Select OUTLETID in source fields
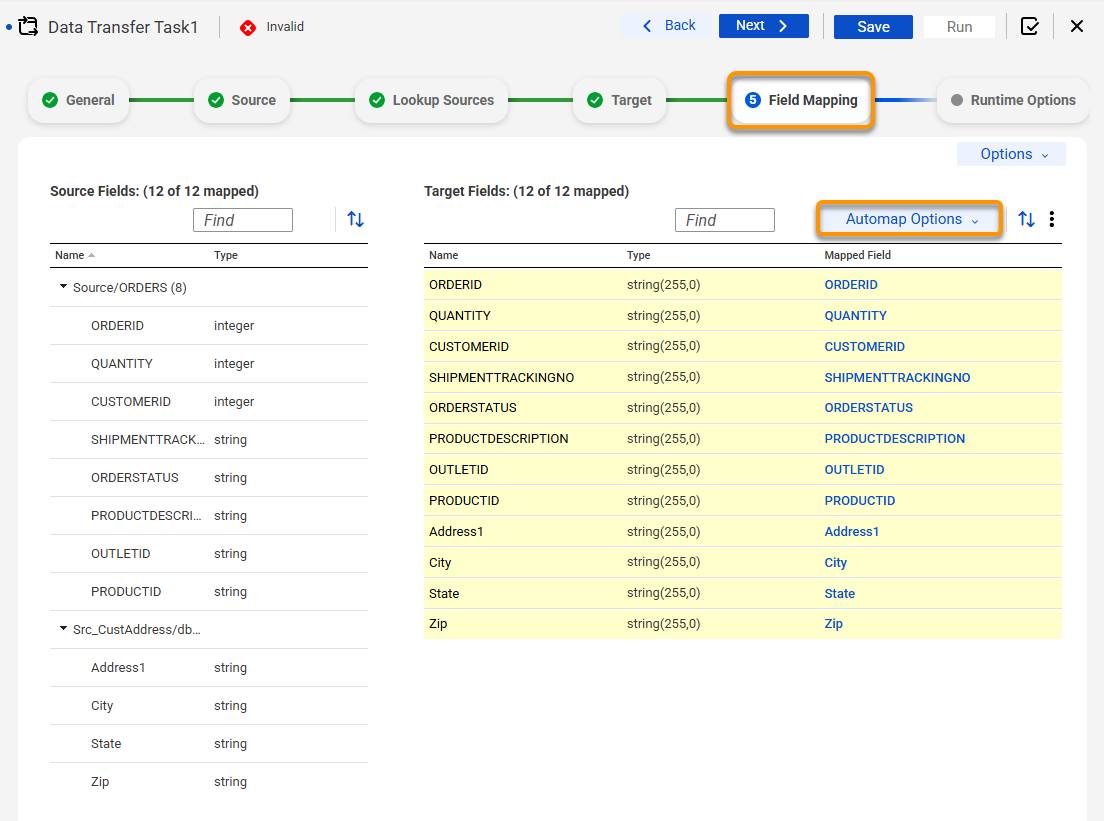 pyautogui.click(x=209, y=553)
